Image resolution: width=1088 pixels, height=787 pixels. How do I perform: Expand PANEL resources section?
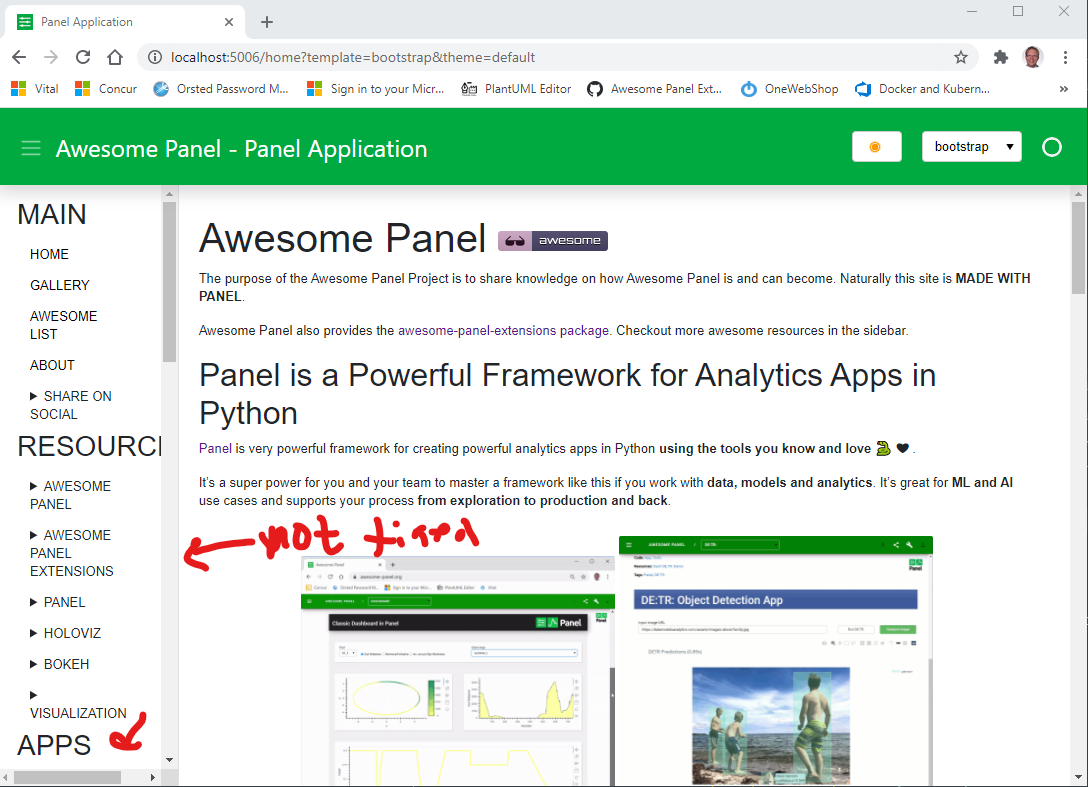click(x=58, y=602)
